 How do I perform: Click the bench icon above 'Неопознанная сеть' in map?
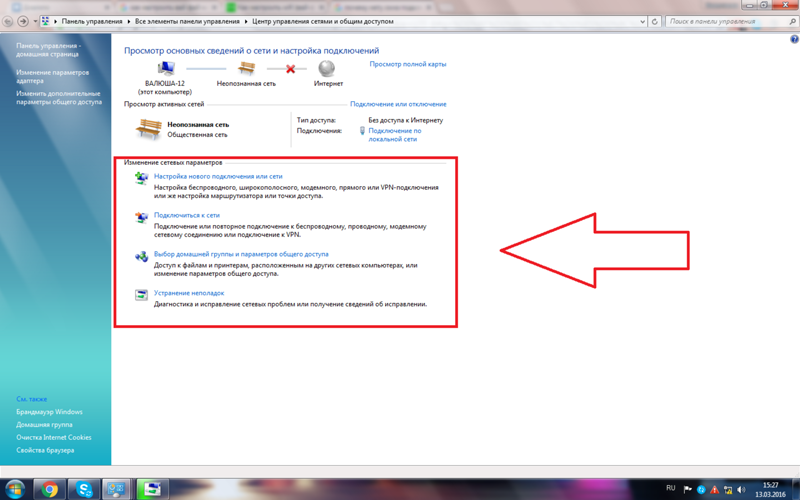click(x=246, y=68)
